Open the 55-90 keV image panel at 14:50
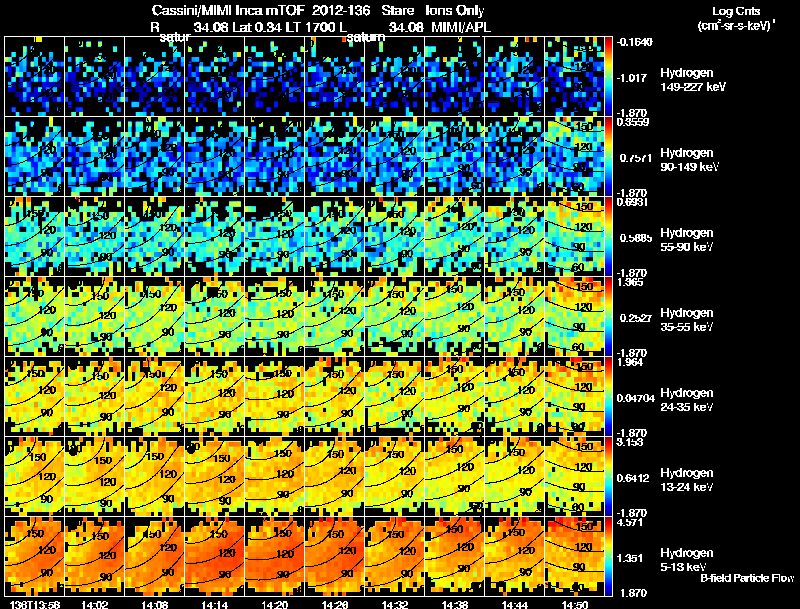This screenshot has width=800, height=609. [x=574, y=236]
